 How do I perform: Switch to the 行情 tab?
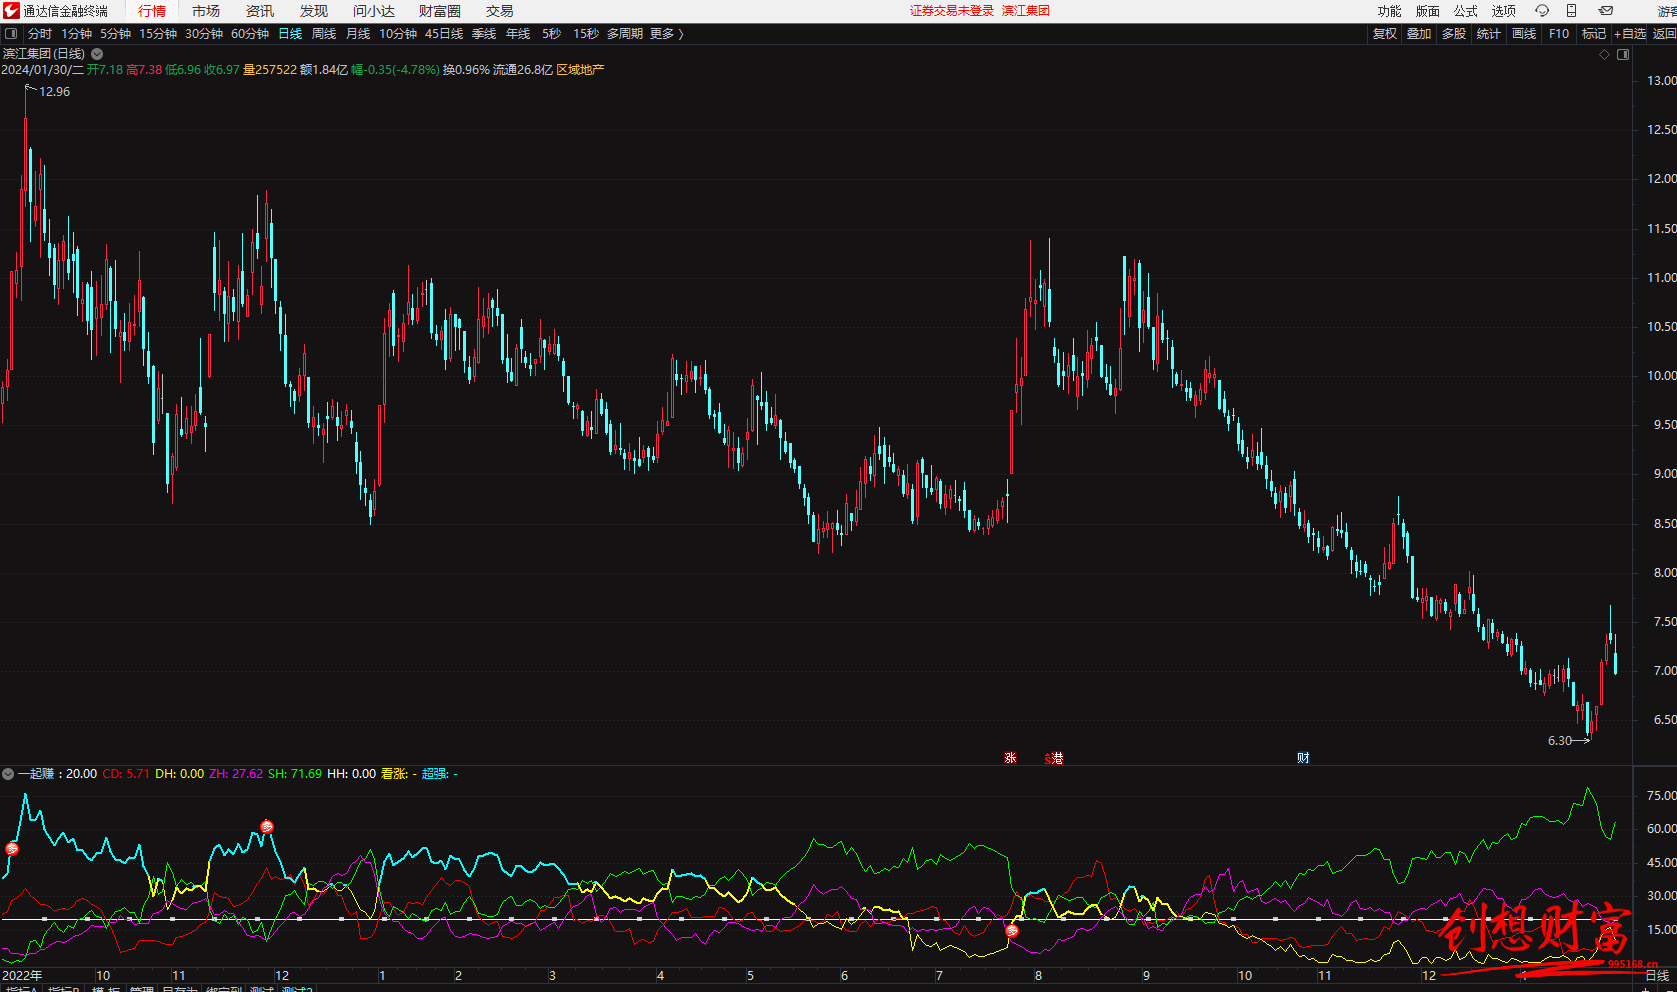(x=152, y=11)
